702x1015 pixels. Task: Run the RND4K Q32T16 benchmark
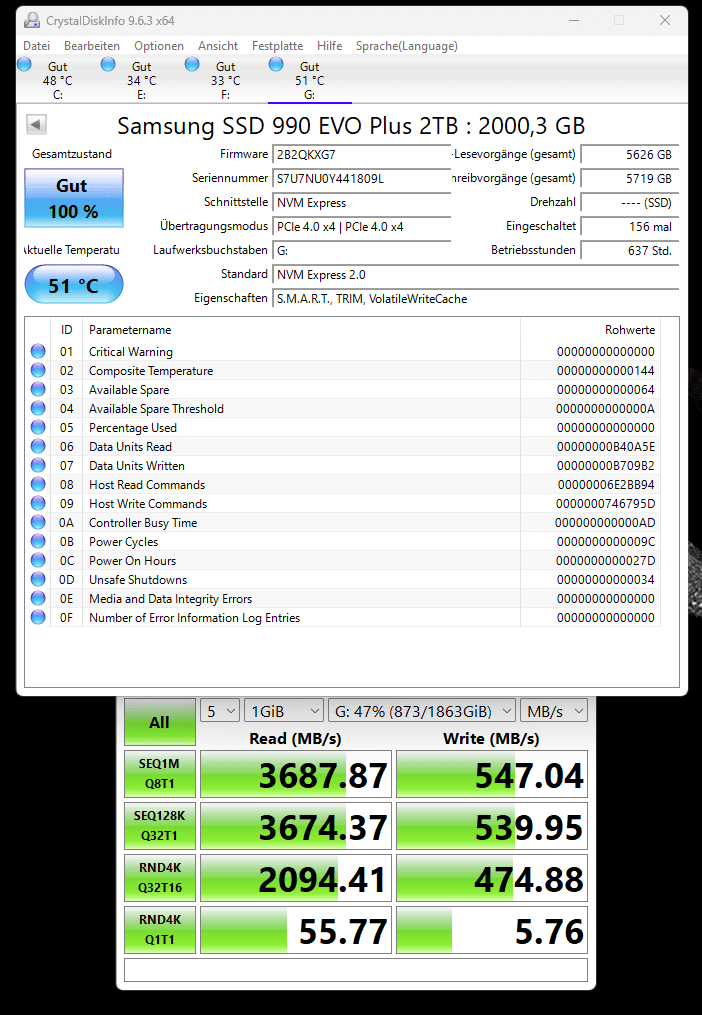point(159,877)
